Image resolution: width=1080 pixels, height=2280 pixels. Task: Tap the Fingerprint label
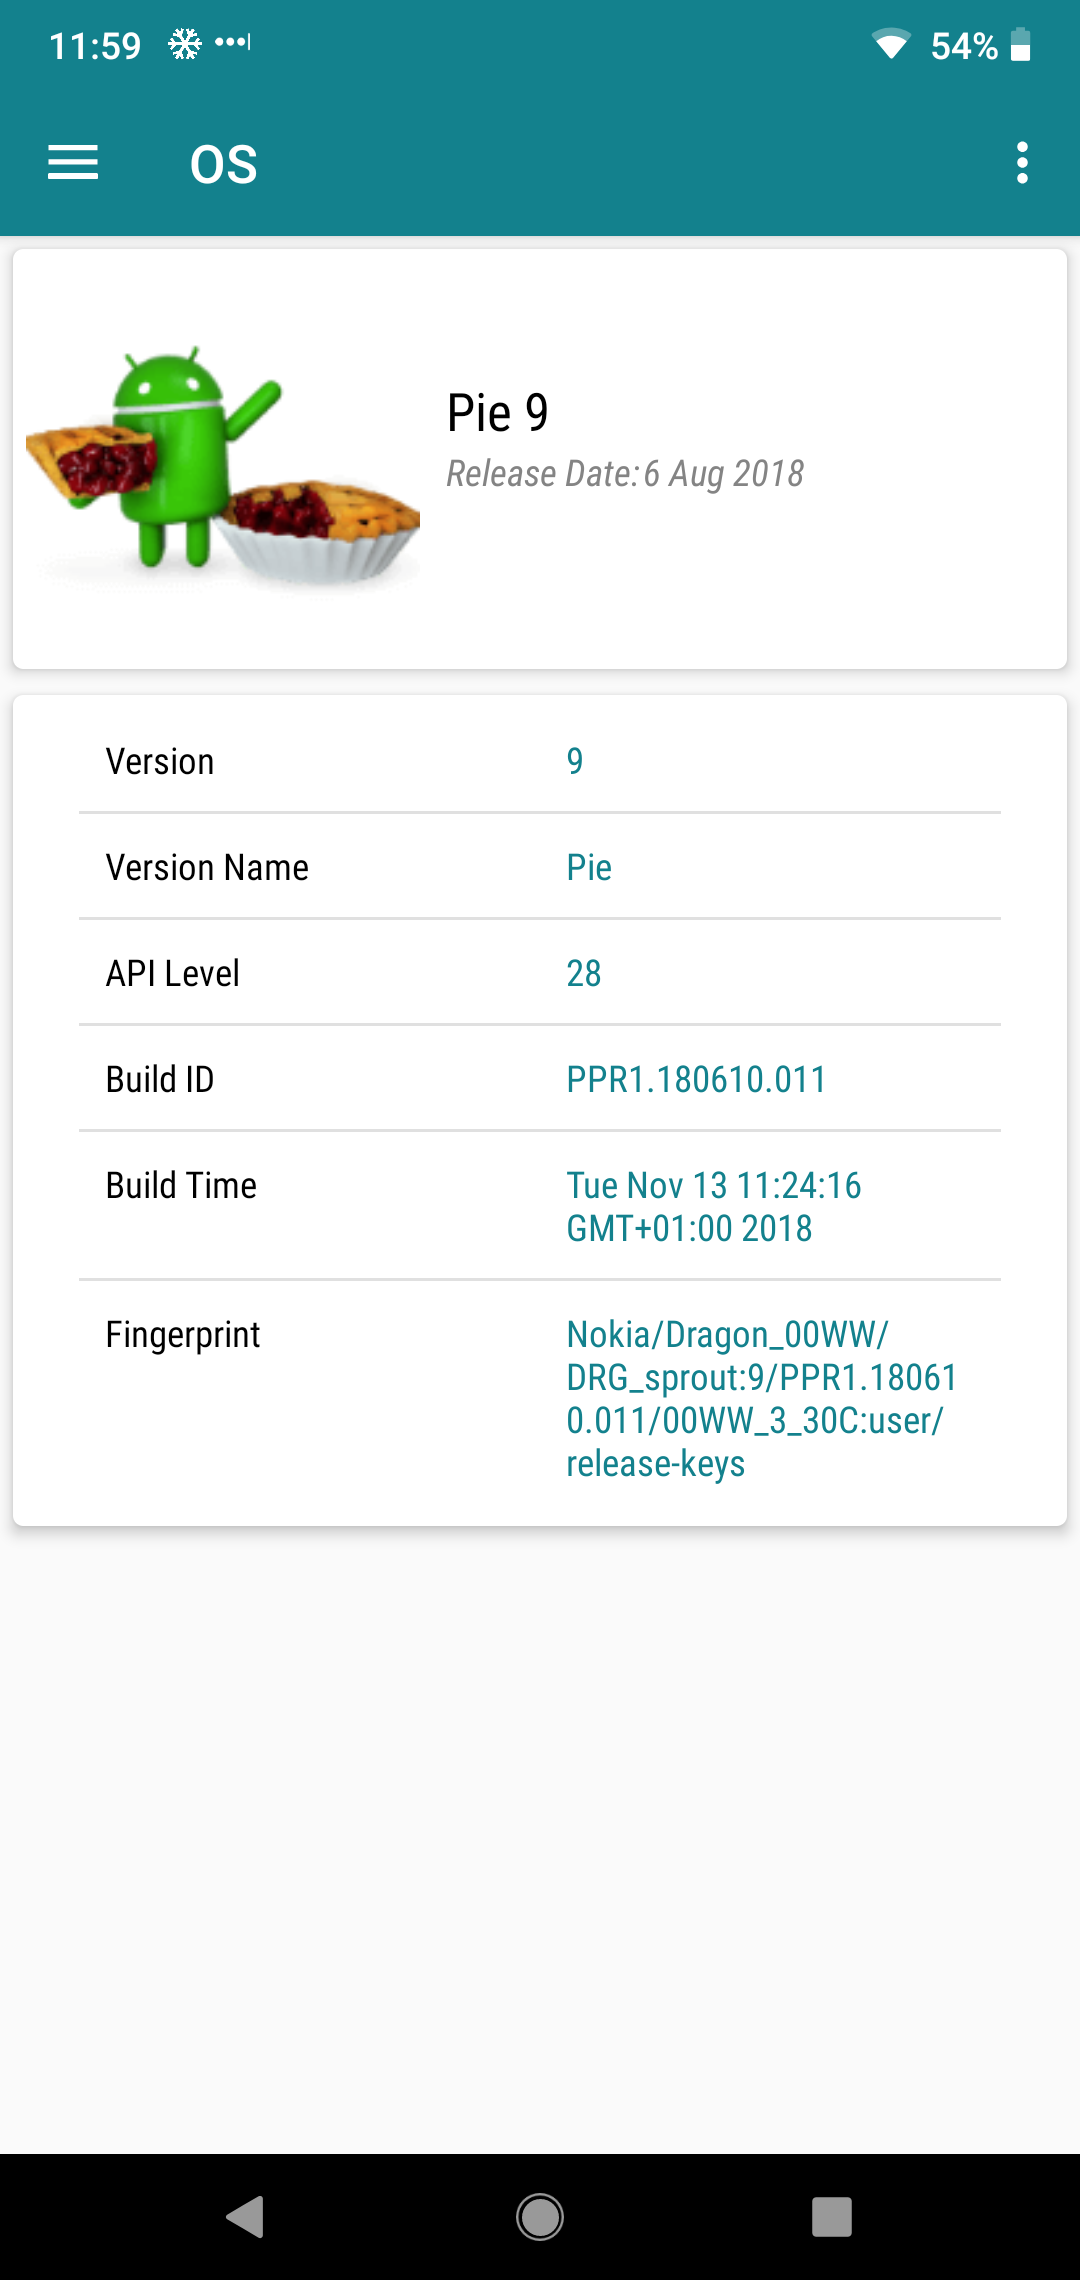click(183, 1335)
